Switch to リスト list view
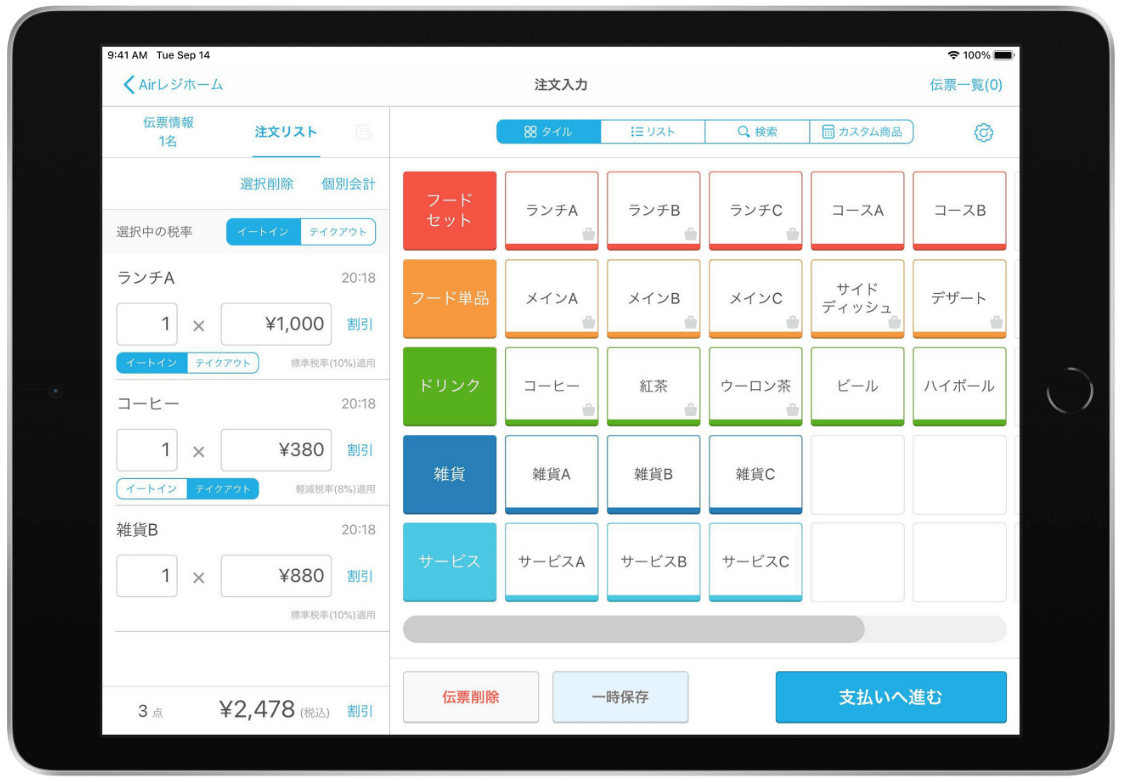The width and height of the screenshot is (1122, 782). click(x=652, y=131)
